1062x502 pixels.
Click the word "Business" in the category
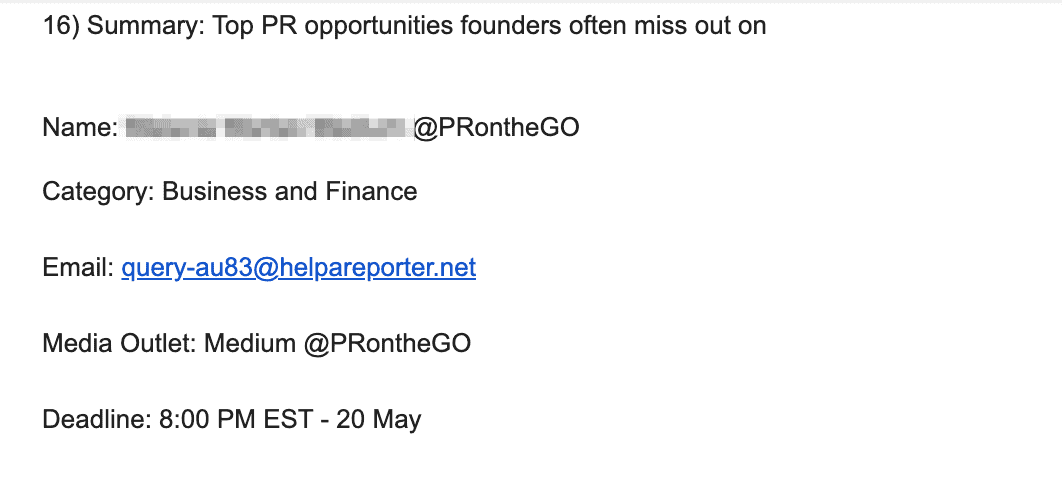215,191
